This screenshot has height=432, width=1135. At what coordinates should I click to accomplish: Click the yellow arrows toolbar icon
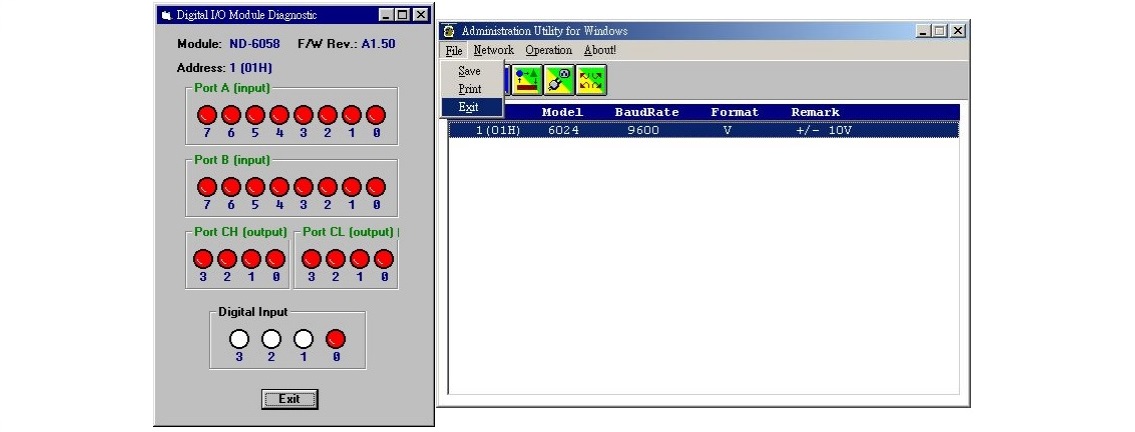(x=591, y=80)
